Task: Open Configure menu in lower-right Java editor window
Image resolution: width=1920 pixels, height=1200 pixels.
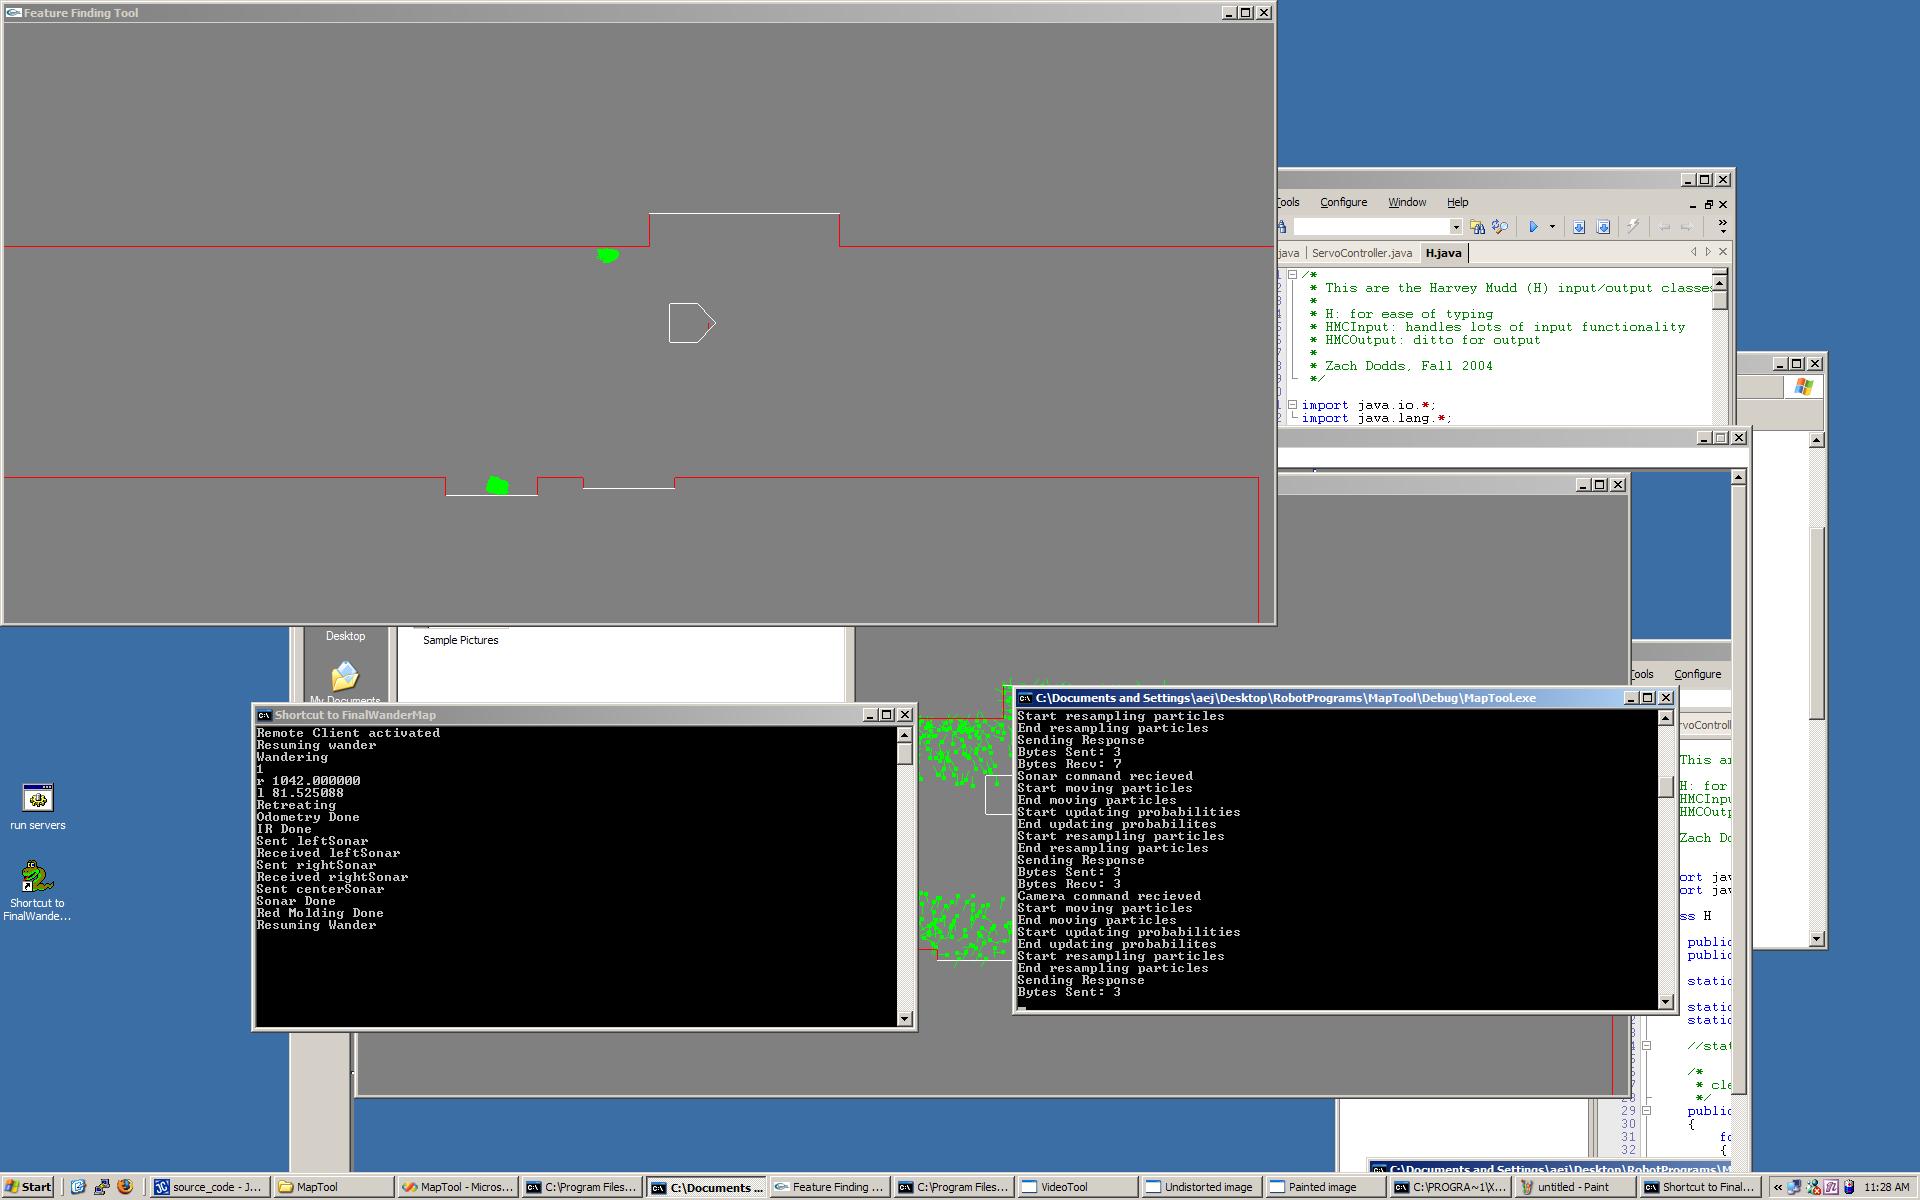Action: [1697, 674]
